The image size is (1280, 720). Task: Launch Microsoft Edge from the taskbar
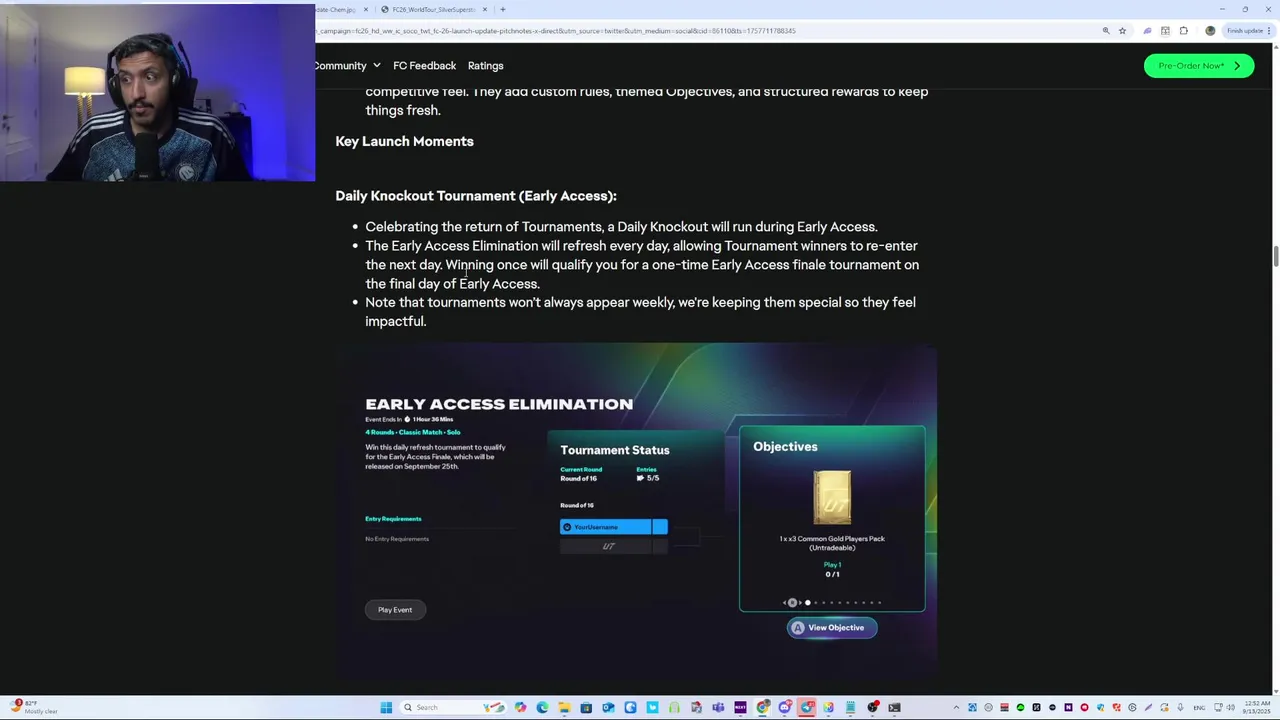click(542, 707)
